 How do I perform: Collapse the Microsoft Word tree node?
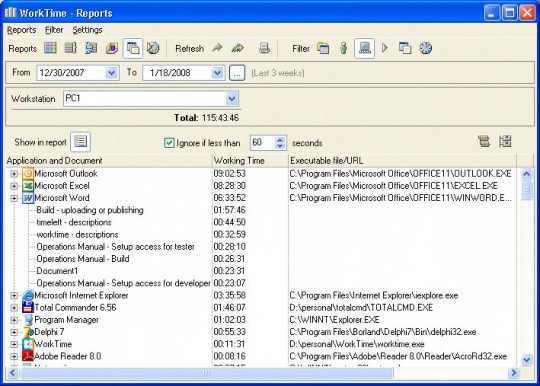point(14,198)
